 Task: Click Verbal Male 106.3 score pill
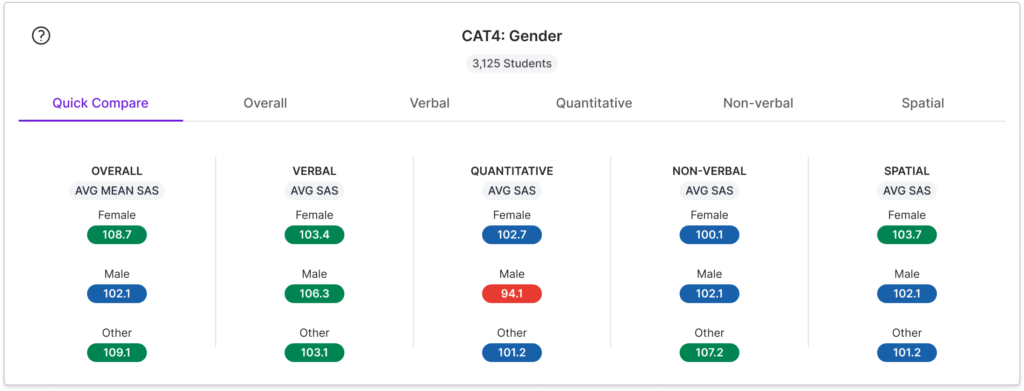pos(314,294)
